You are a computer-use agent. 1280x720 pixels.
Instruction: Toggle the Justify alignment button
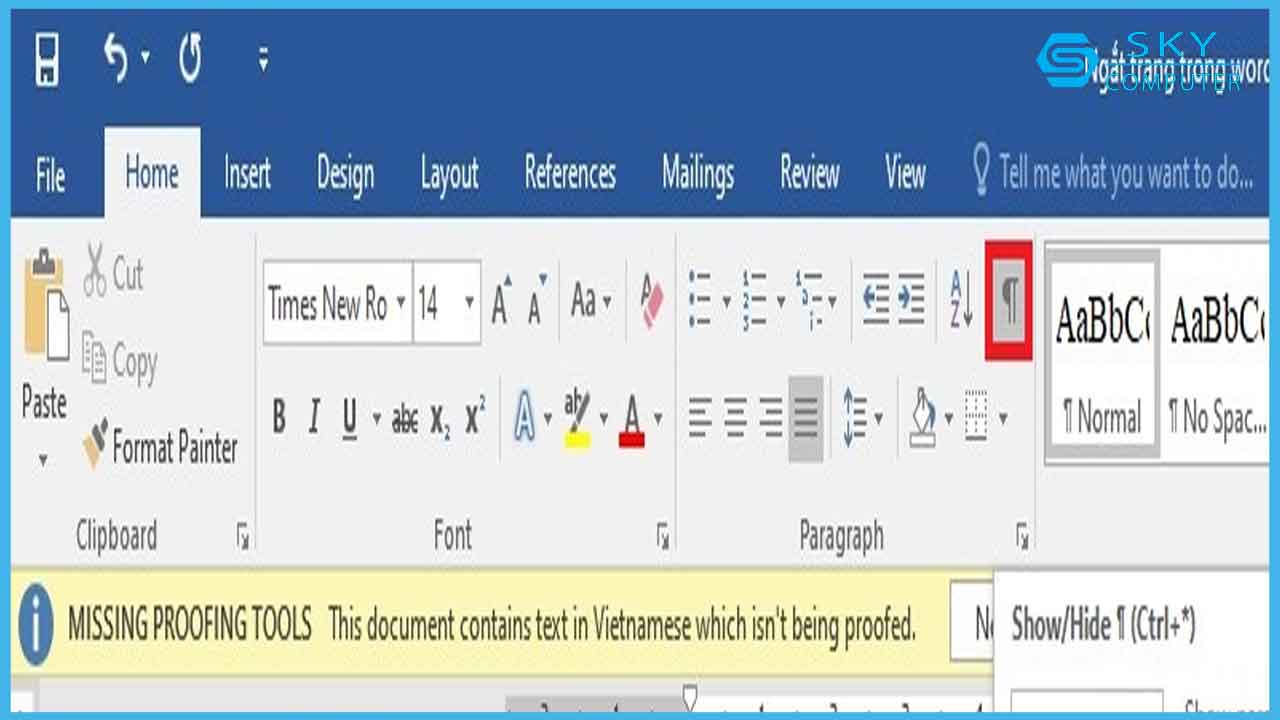pos(804,418)
